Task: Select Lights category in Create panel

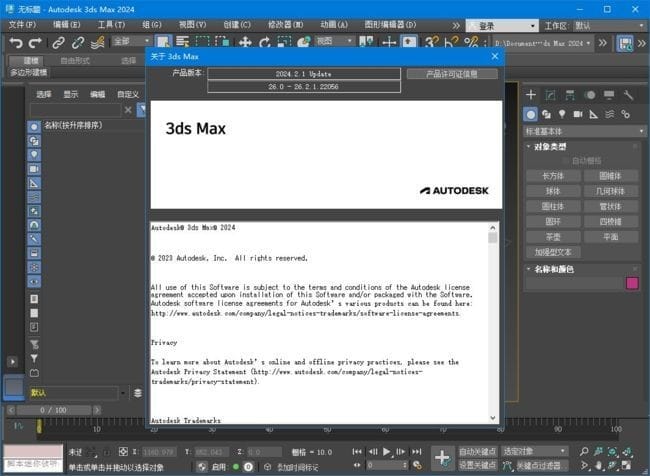Action: (x=562, y=114)
